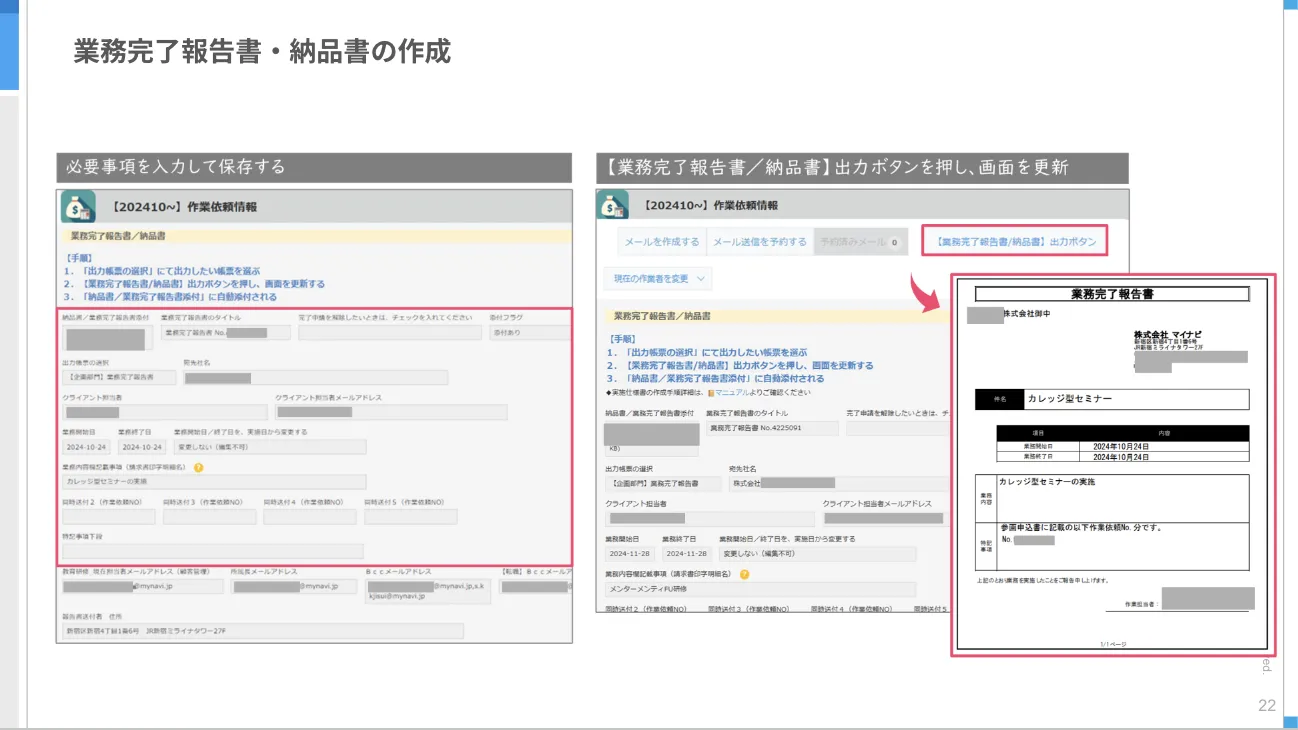This screenshot has height=730, width=1298.
Task: Click the yellow help icon in the left form
Action: point(199,467)
